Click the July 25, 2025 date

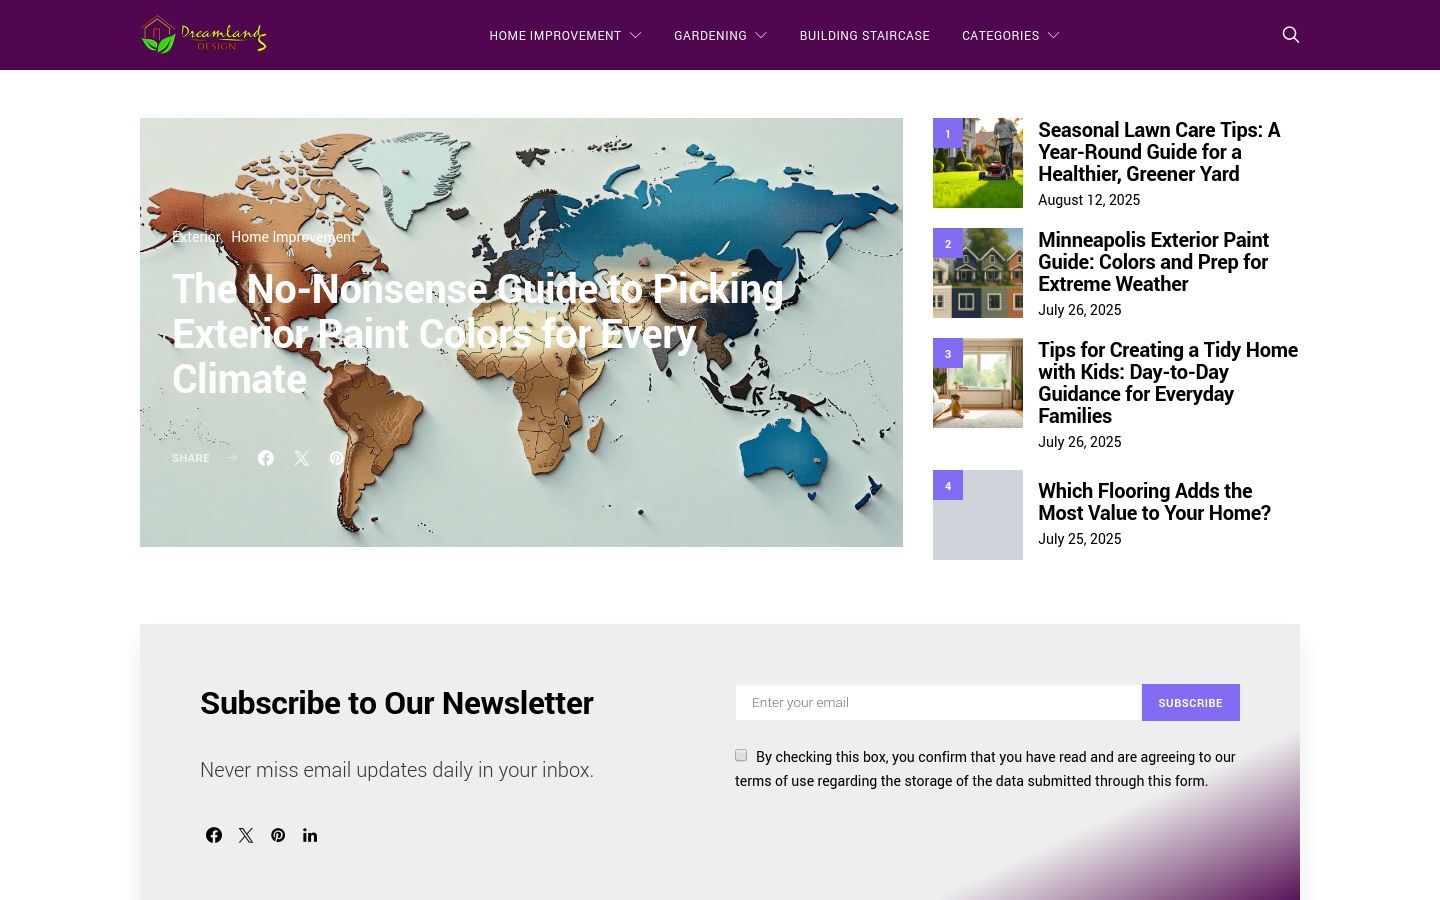click(x=1080, y=539)
